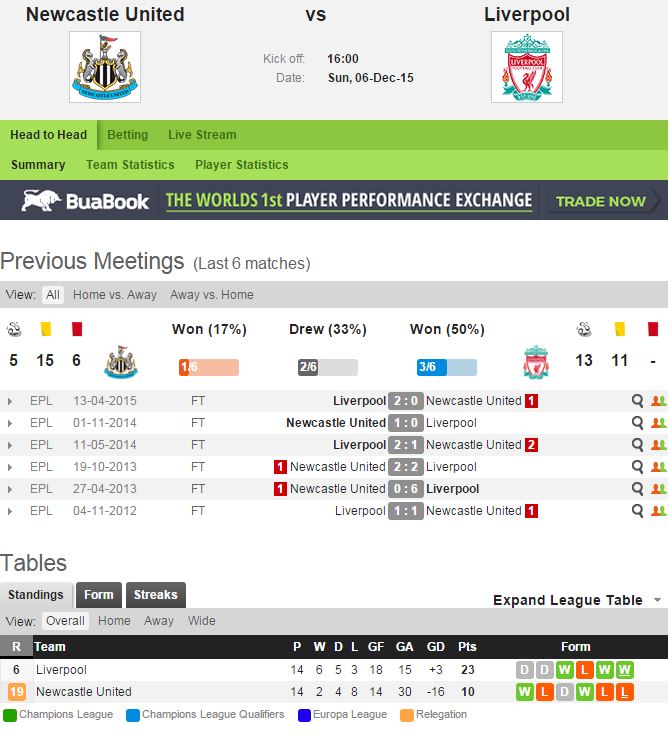The height and width of the screenshot is (751, 669).
Task: Open match details magnifier for 13-04-2015 match
Action: pos(637,401)
